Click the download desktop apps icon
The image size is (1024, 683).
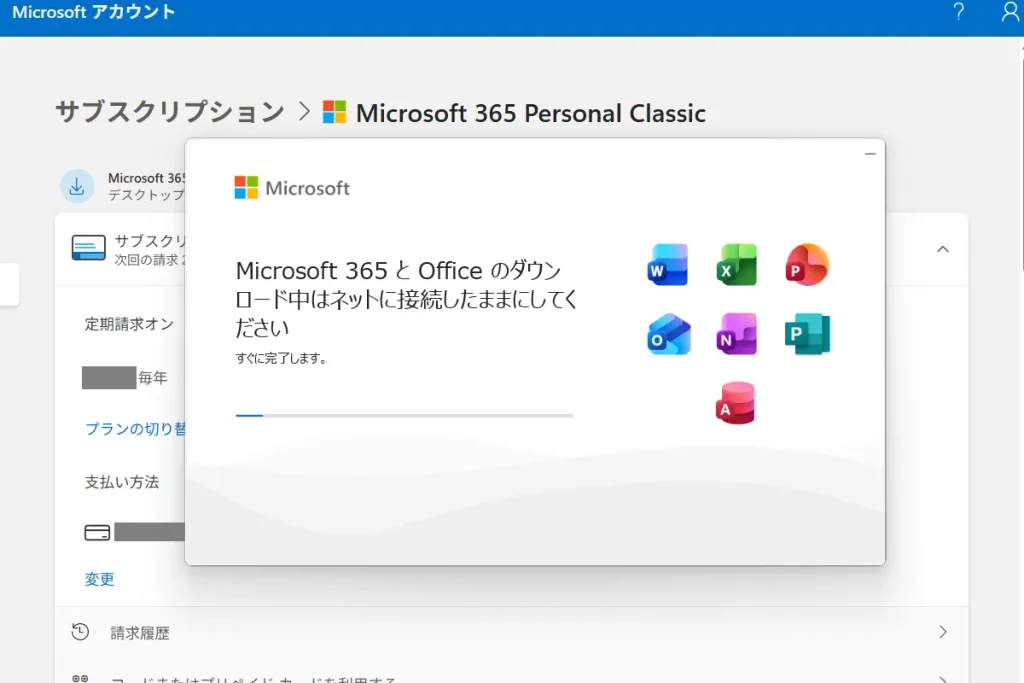pyautogui.click(x=77, y=187)
